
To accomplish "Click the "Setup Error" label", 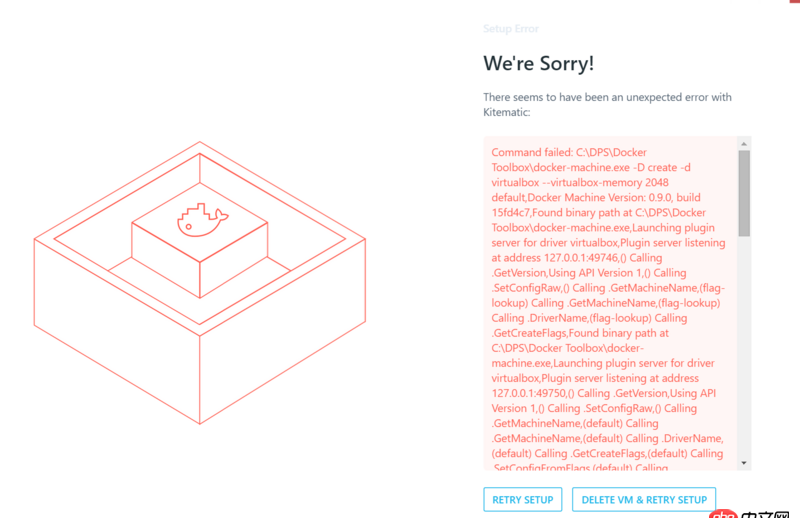I will tap(510, 29).
